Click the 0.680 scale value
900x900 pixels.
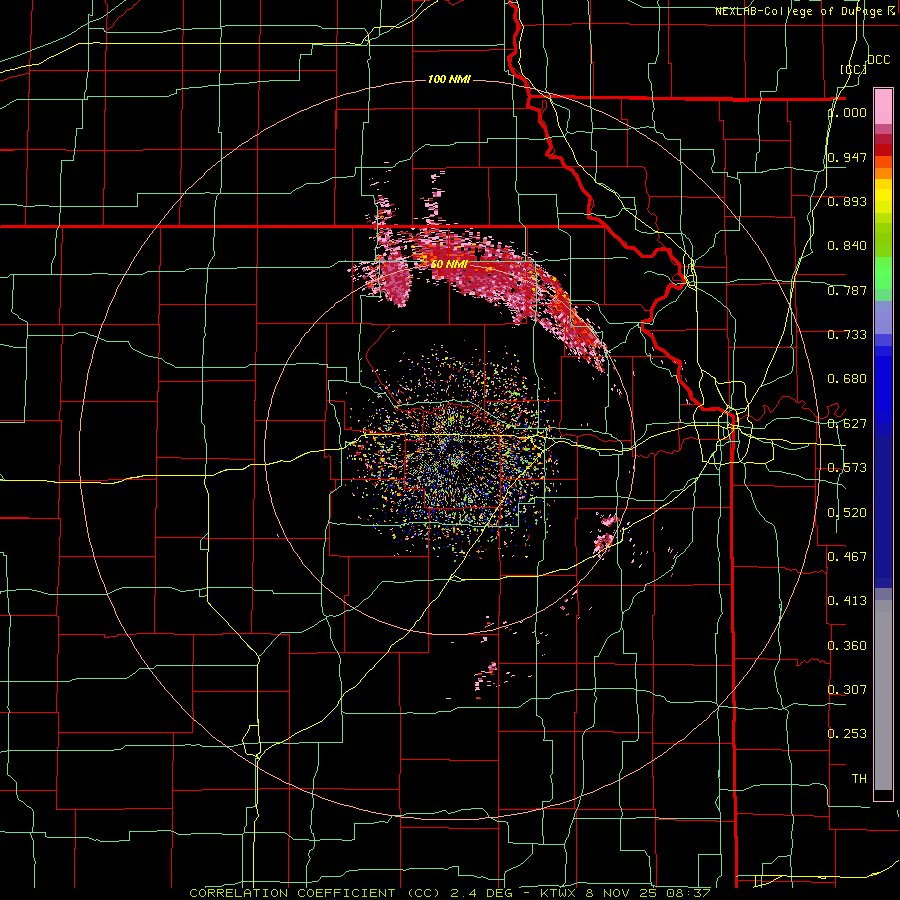click(x=847, y=379)
